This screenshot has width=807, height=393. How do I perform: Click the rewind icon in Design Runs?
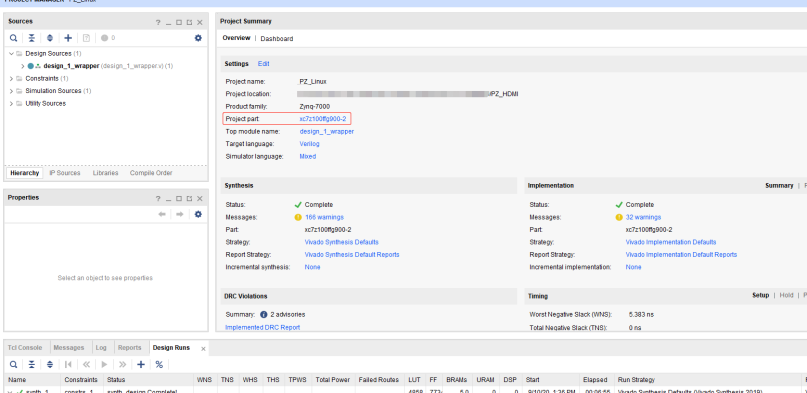pos(86,364)
